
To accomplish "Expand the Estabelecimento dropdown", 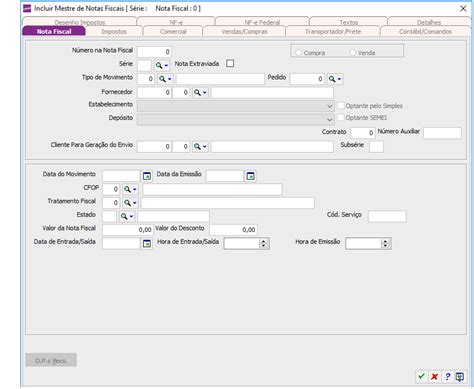I will [329, 106].
